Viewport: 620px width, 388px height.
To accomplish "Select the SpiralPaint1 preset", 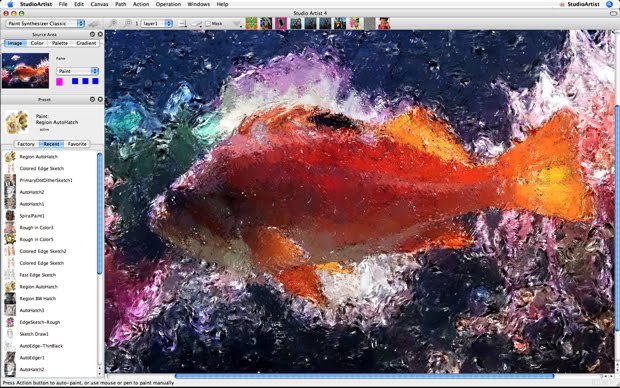I will (x=49, y=216).
